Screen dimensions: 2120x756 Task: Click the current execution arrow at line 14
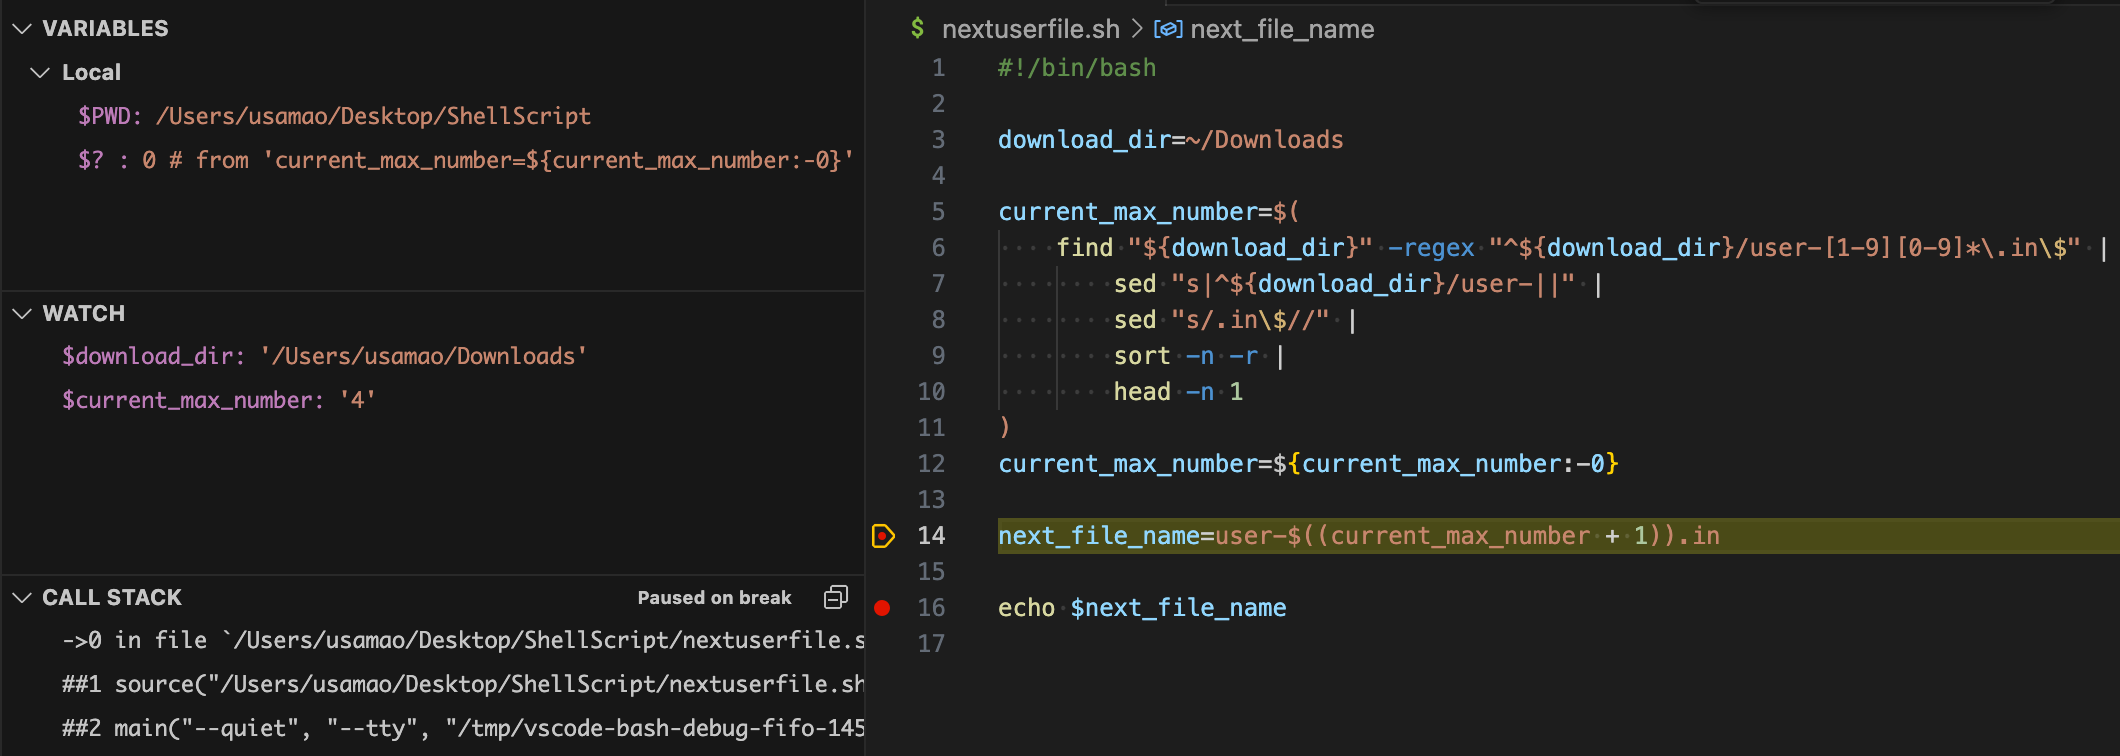pos(883,536)
